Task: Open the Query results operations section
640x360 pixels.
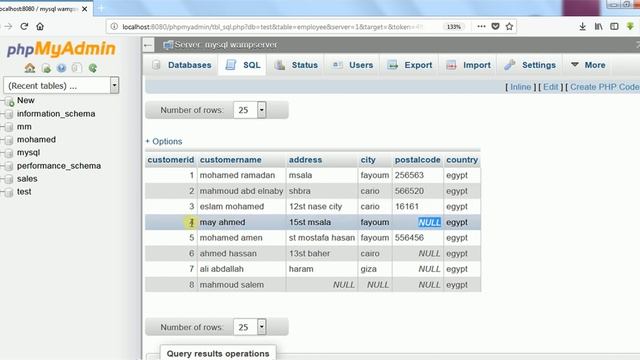Action: (x=218, y=353)
